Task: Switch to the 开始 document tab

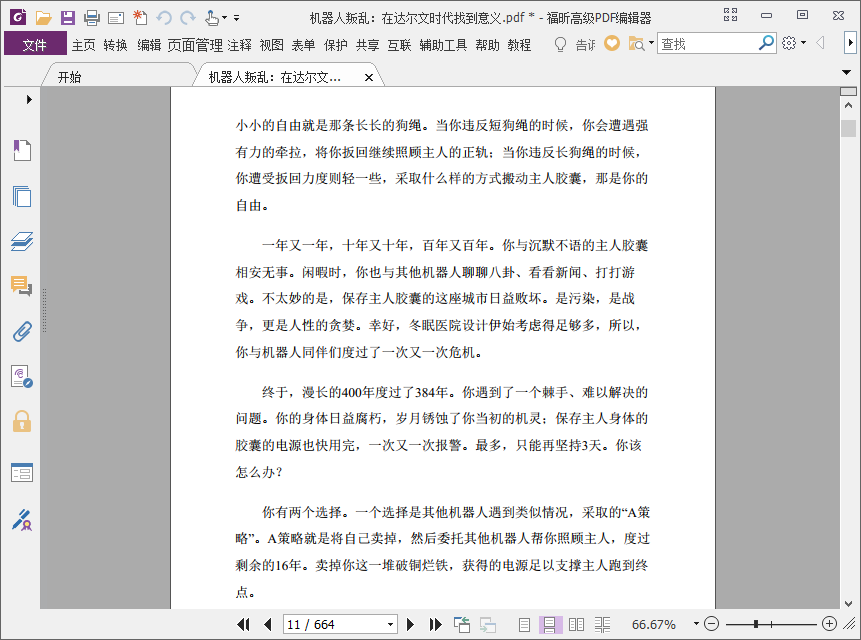Action: pyautogui.click(x=119, y=76)
